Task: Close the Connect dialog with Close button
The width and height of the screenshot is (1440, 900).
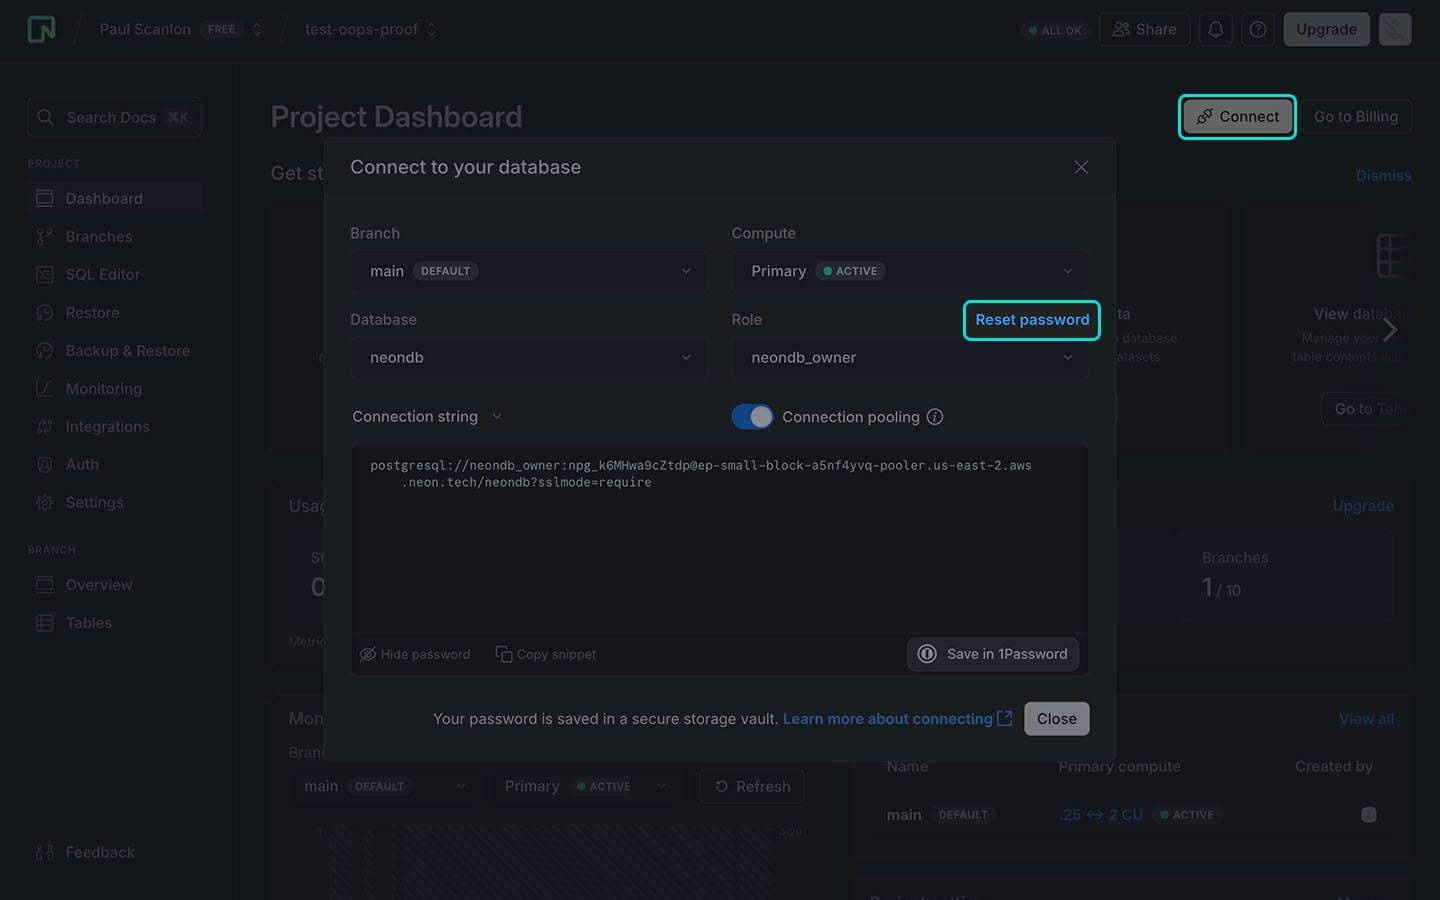Action: [x=1056, y=718]
